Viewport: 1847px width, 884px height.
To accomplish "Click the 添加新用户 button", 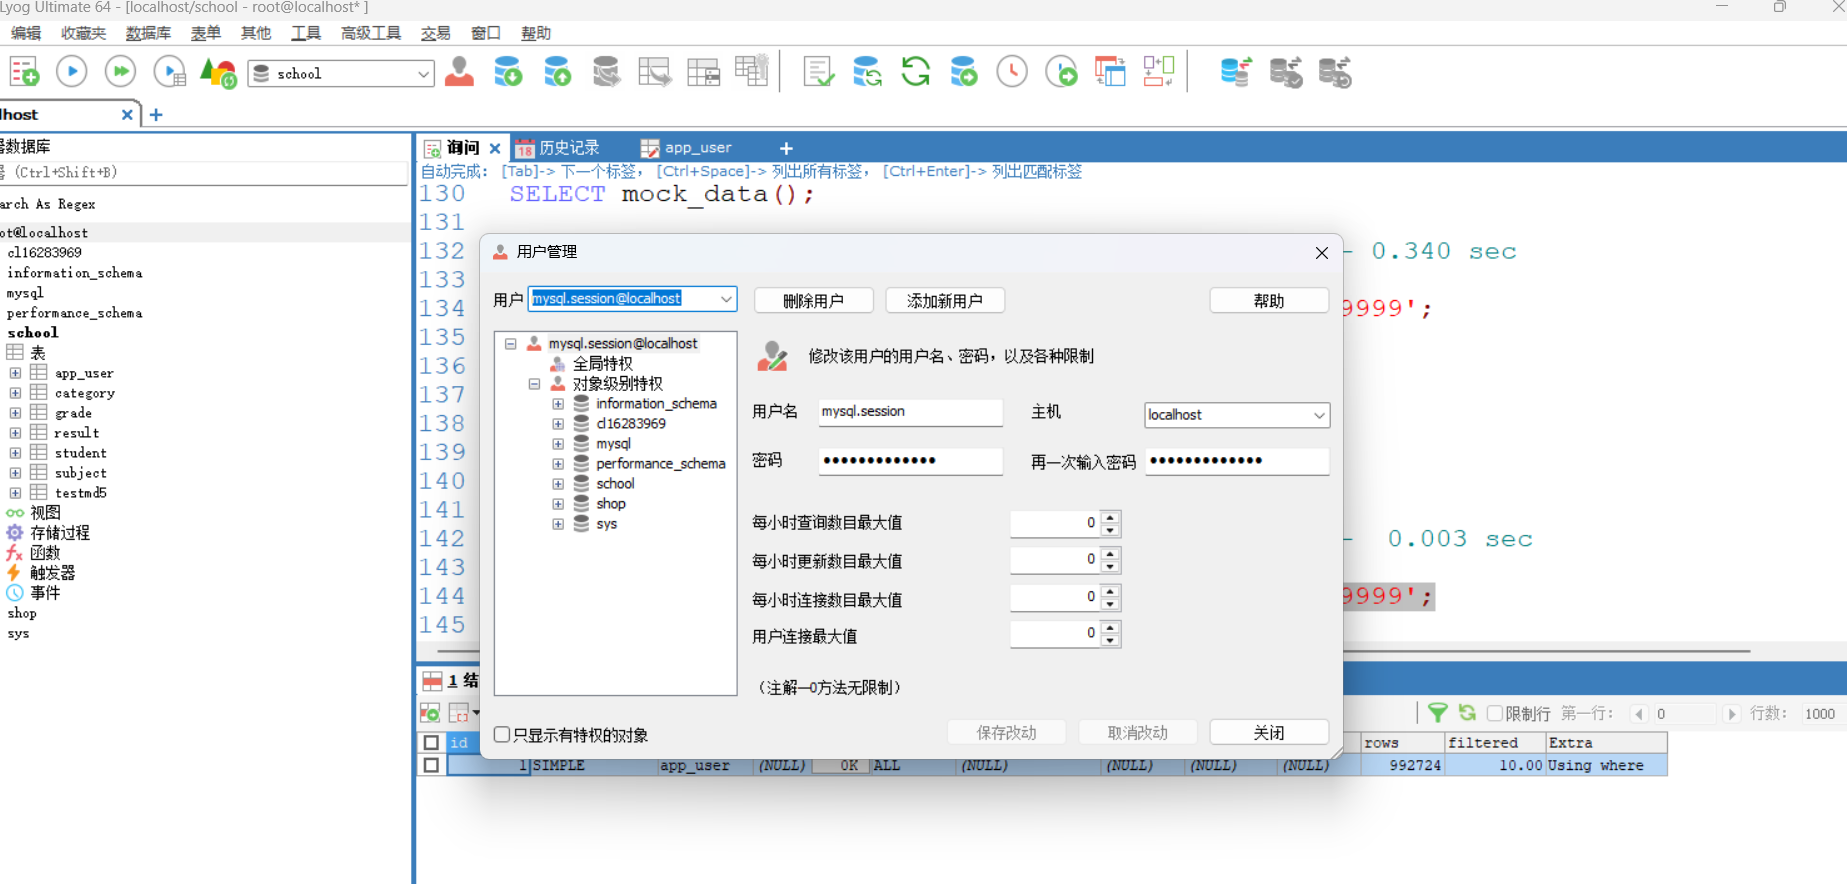I will point(944,300).
